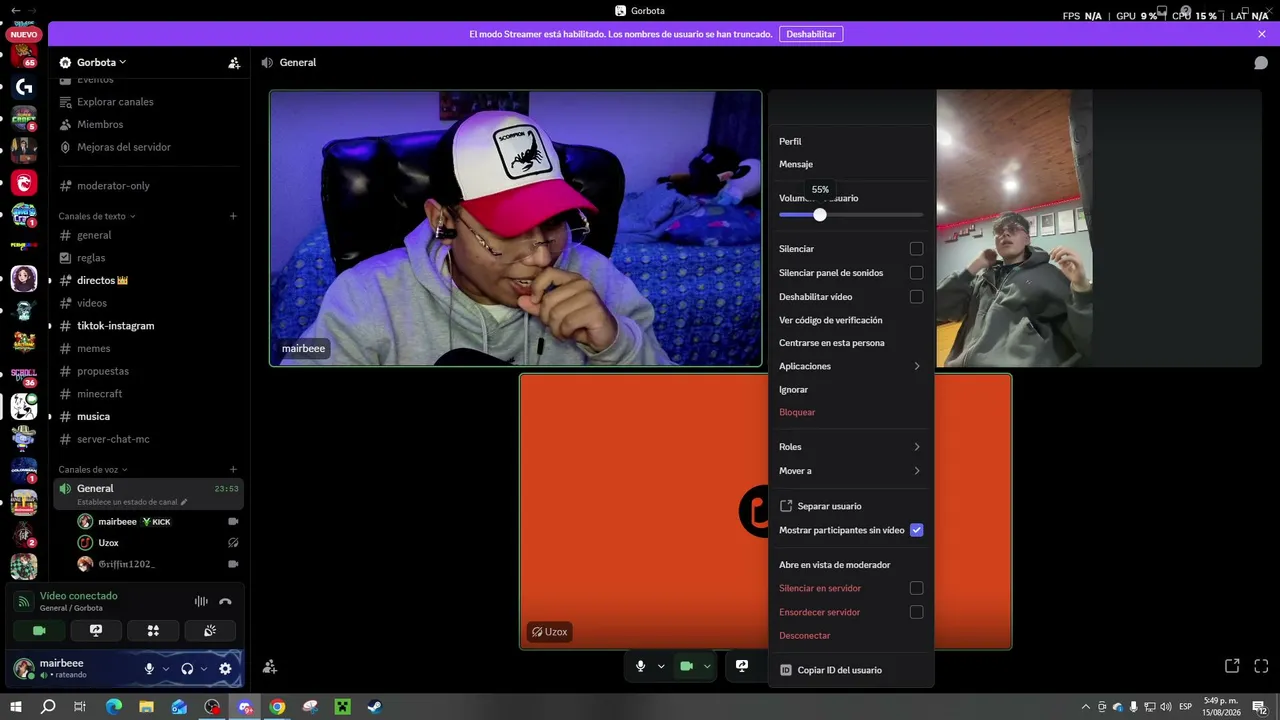
Task: Select the mairbeee video tile
Action: pos(516,229)
